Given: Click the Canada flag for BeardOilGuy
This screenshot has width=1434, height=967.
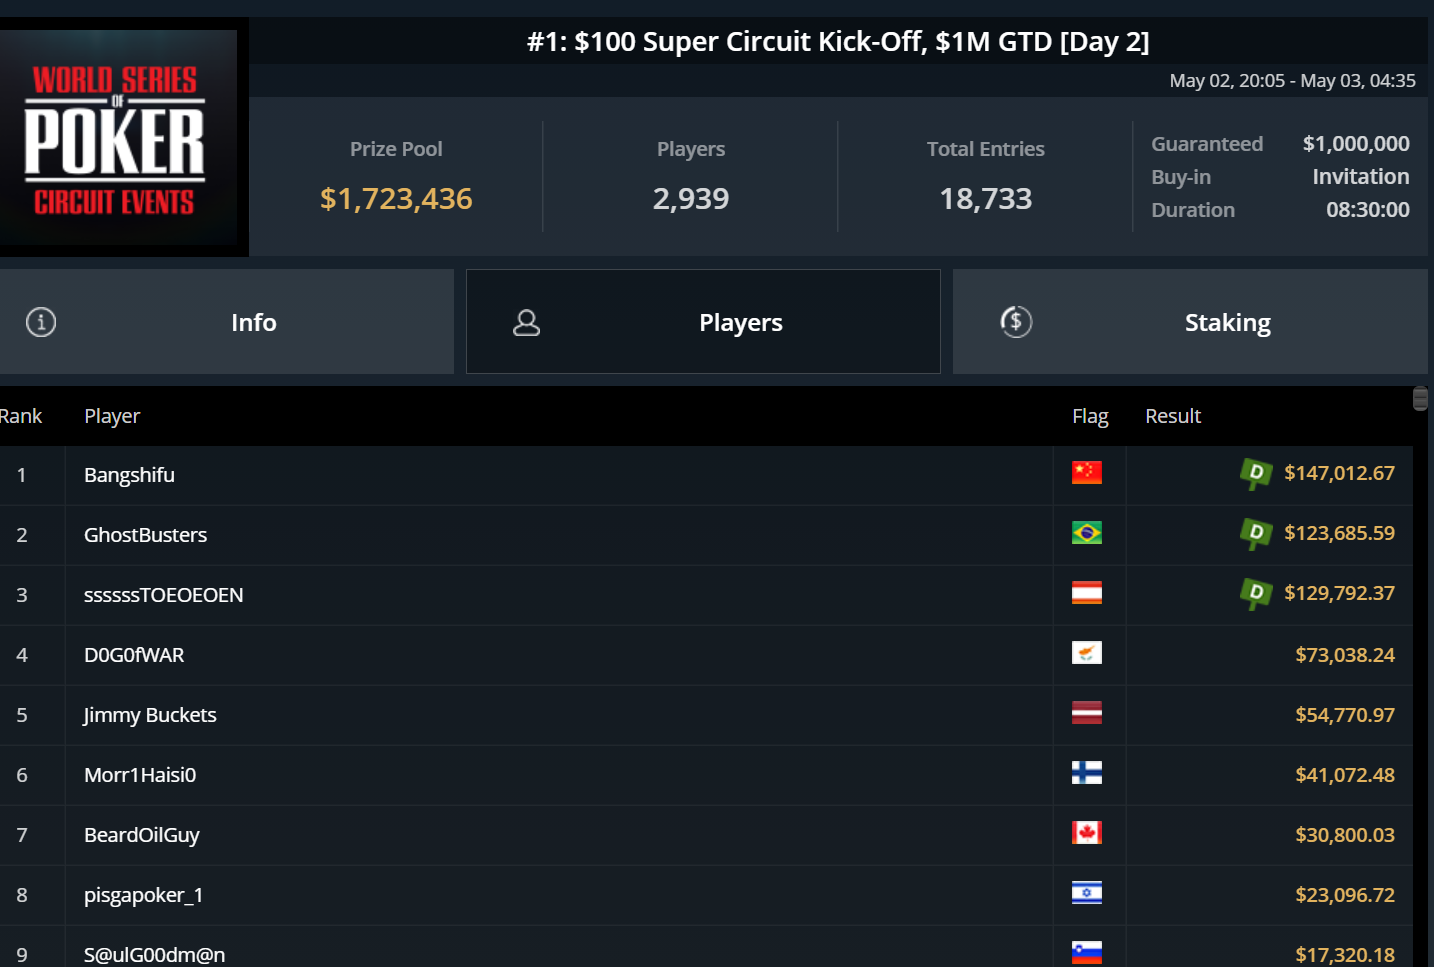Looking at the screenshot, I should [1086, 833].
